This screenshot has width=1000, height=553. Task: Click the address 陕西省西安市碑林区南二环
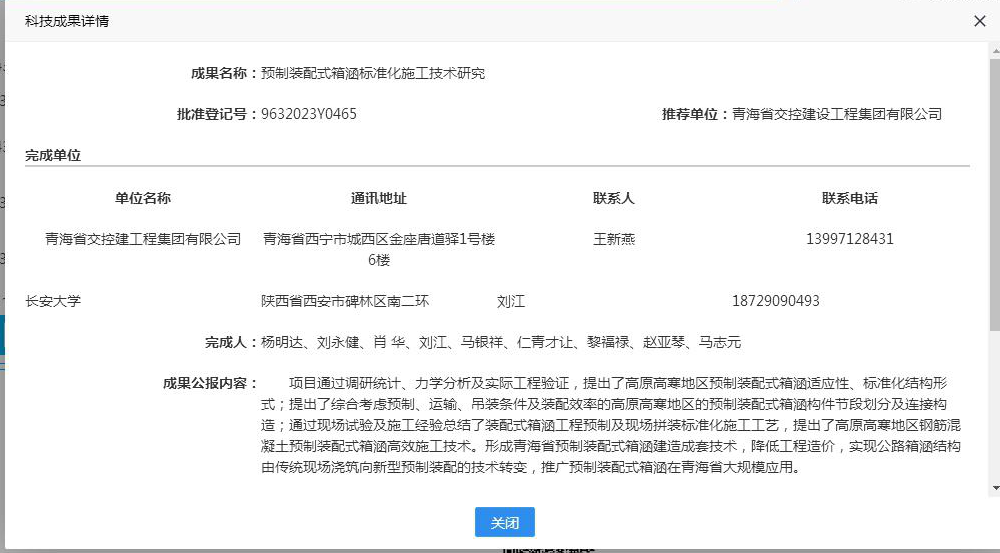tap(345, 301)
